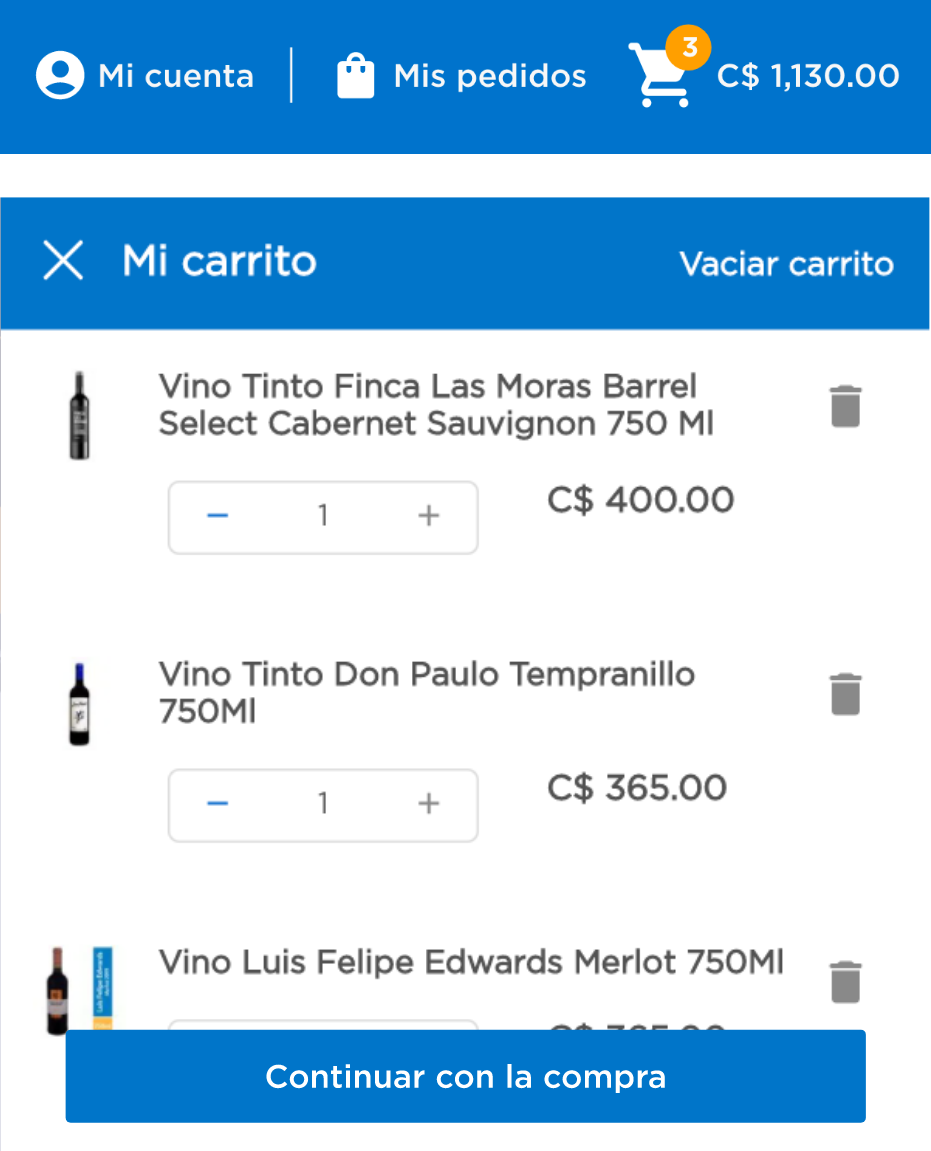
Task: Decrease the Don Paulo Tempranillo quantity
Action: coord(218,804)
